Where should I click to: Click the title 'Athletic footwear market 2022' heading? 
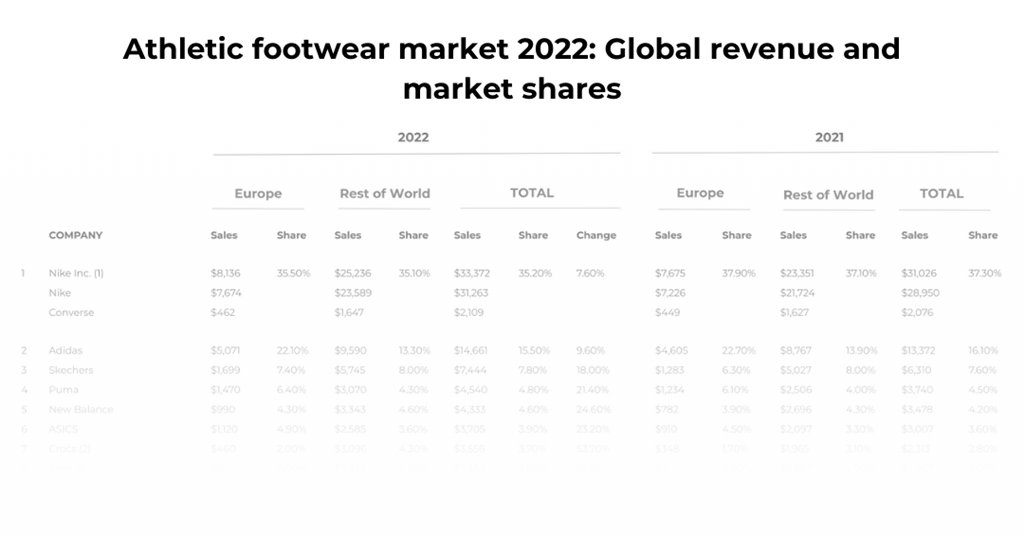(511, 68)
